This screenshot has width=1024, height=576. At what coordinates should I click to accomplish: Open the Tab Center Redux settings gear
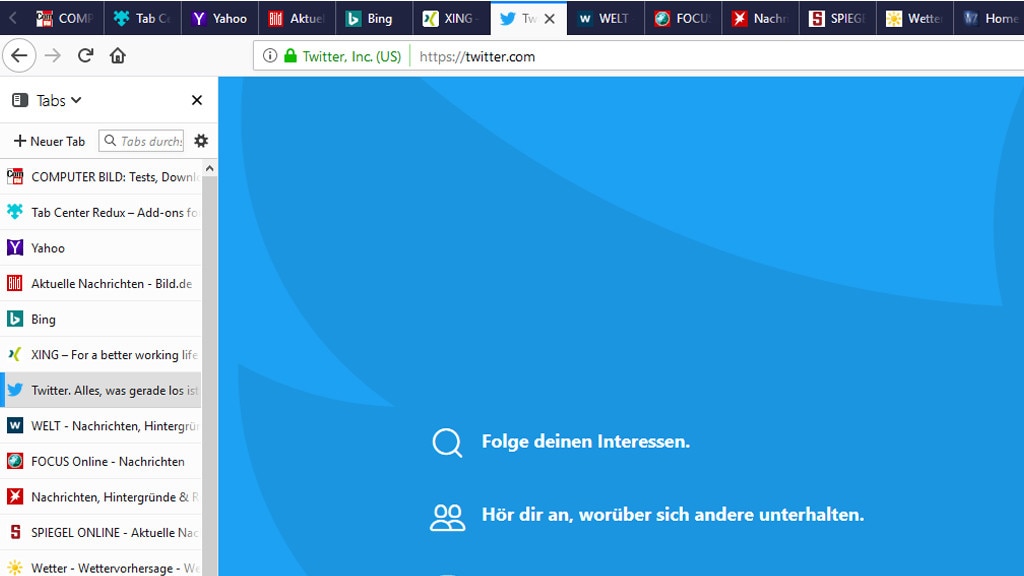click(200, 141)
